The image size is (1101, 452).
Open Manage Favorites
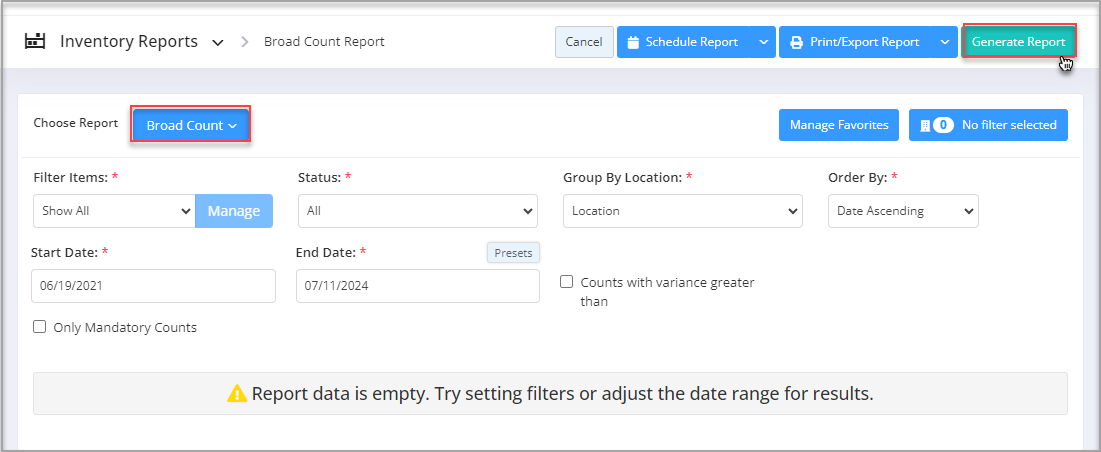838,125
